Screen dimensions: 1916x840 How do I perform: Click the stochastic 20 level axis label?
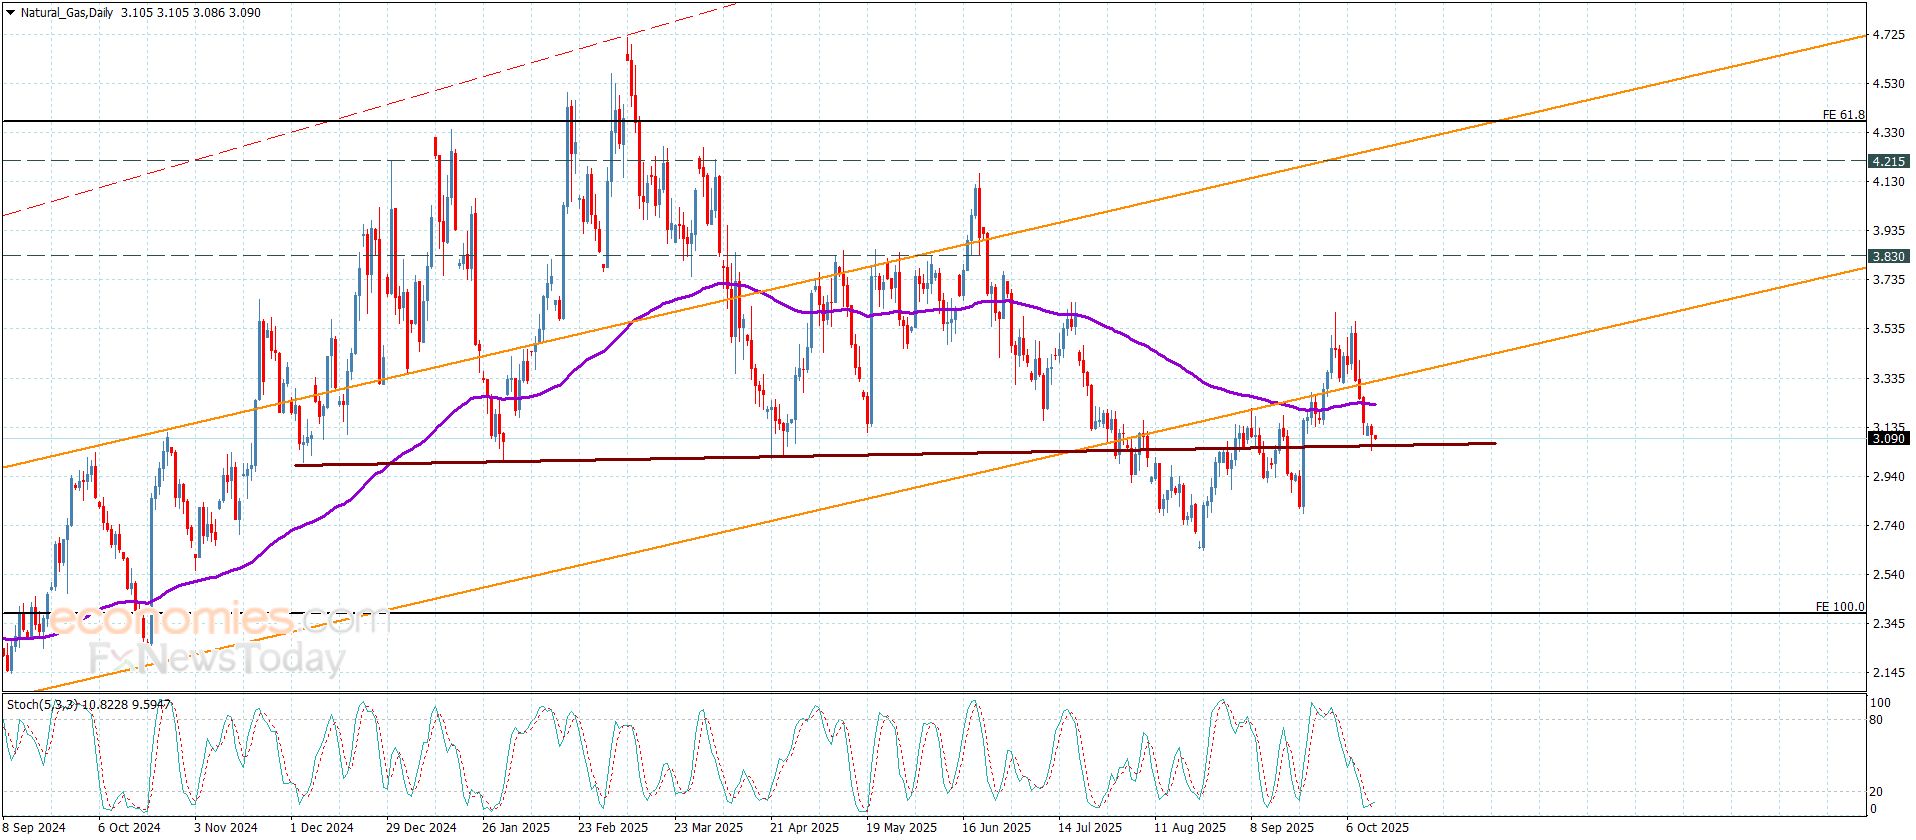(1876, 792)
